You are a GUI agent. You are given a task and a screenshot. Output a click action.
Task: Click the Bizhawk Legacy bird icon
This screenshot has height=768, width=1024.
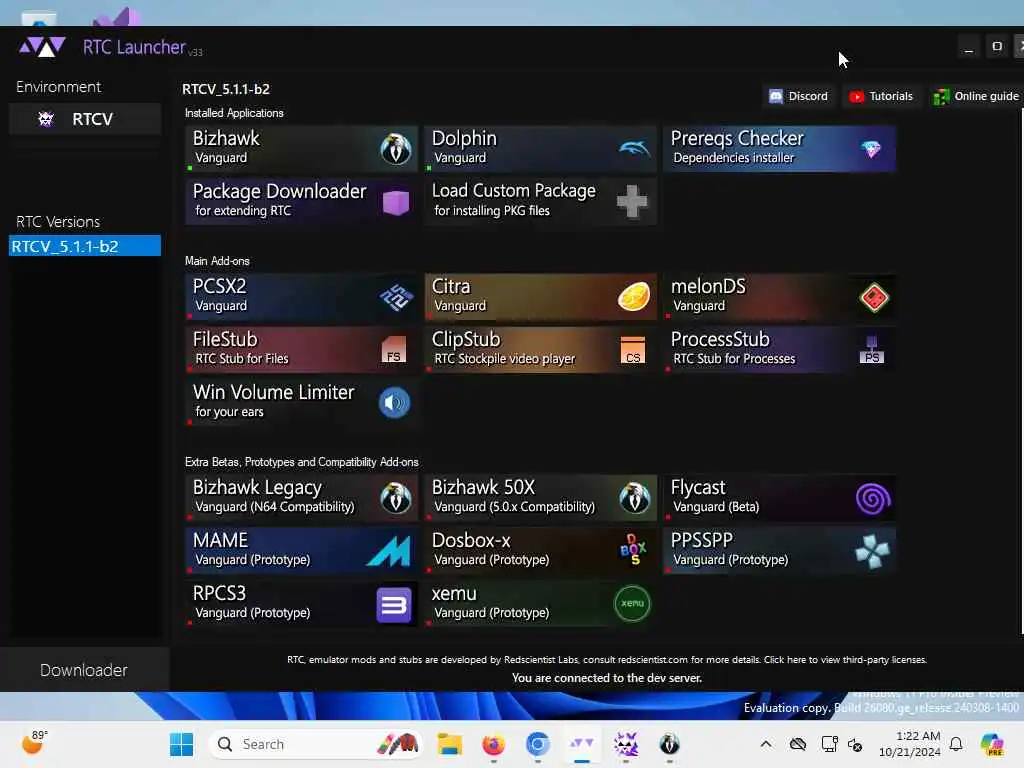[x=396, y=498]
